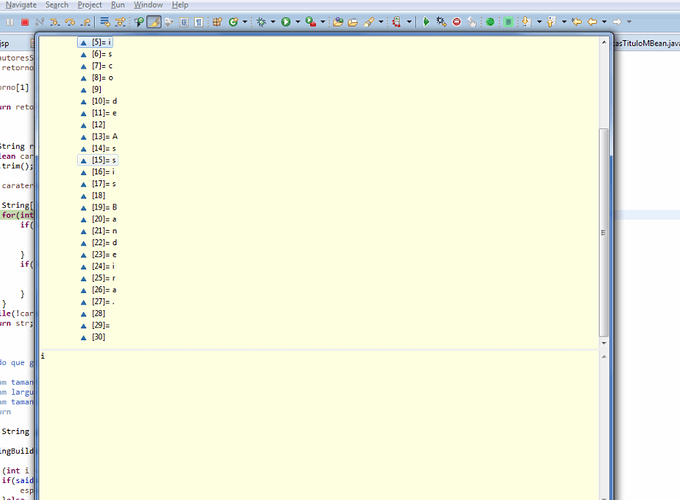Click the New Java Class icon
680x500 pixels.
(233, 22)
